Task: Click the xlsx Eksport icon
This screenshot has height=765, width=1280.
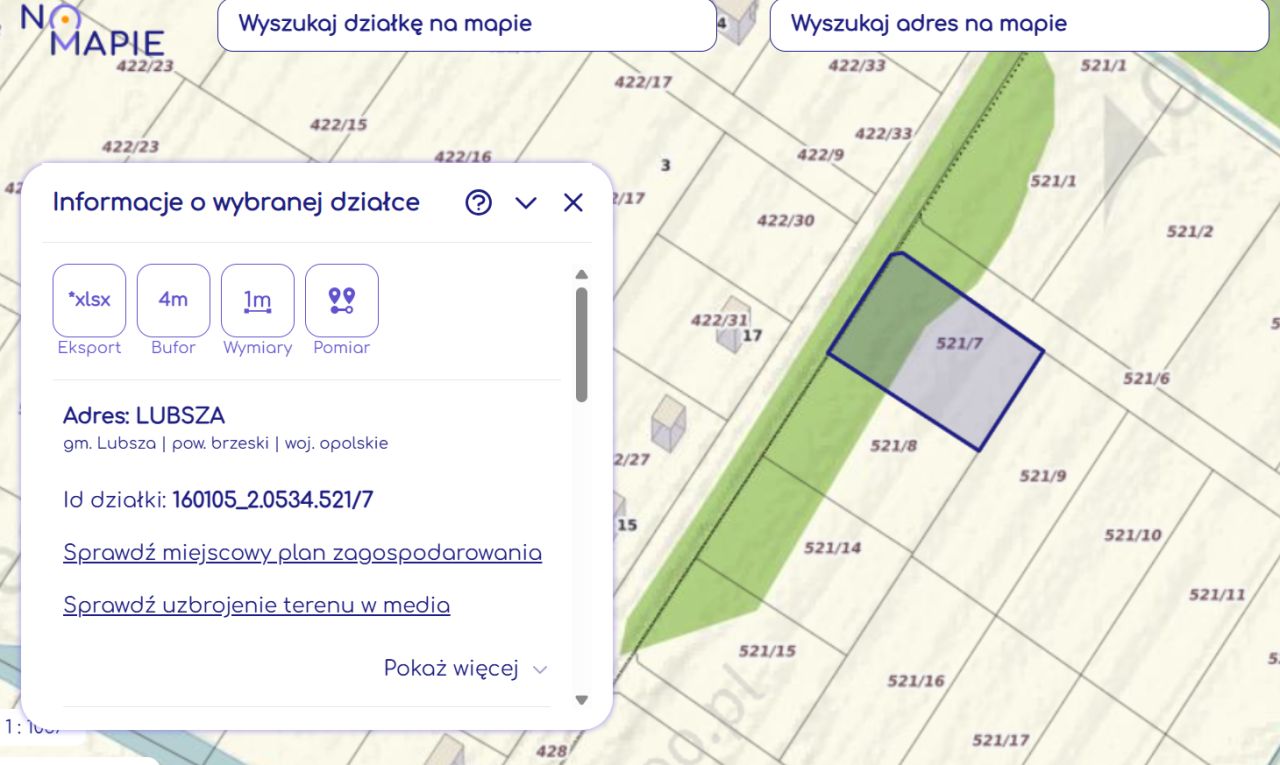Action: [x=89, y=300]
